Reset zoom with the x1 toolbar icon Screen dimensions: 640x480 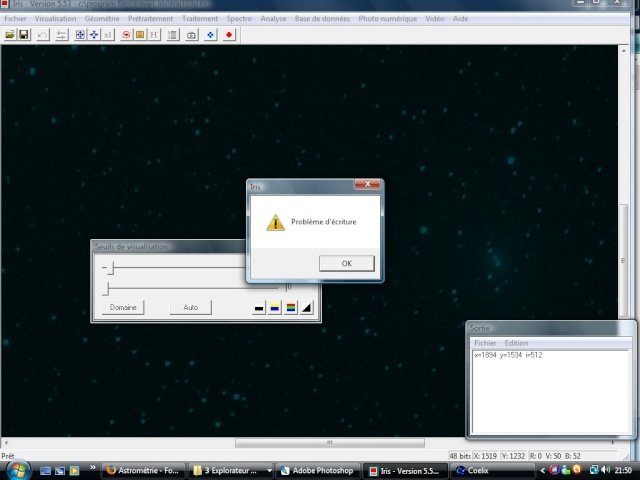pyautogui.click(x=108, y=35)
